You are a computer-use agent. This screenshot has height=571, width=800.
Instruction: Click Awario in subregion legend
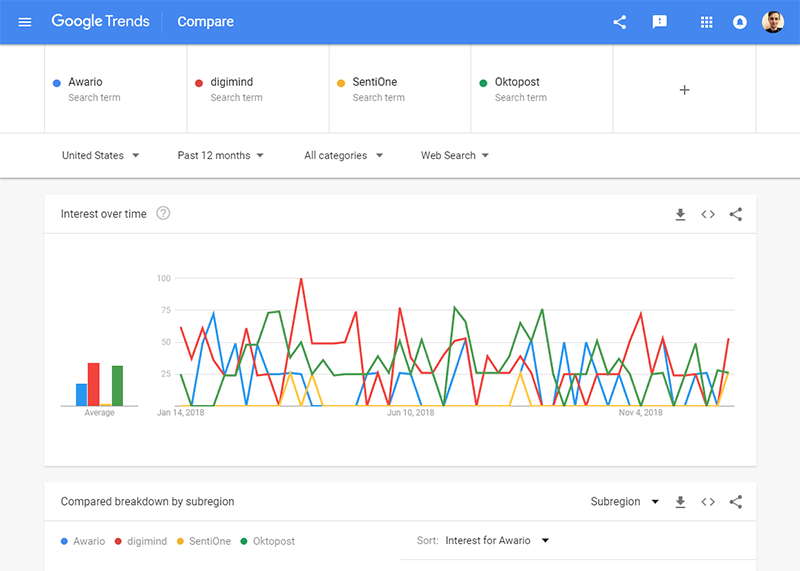point(83,541)
